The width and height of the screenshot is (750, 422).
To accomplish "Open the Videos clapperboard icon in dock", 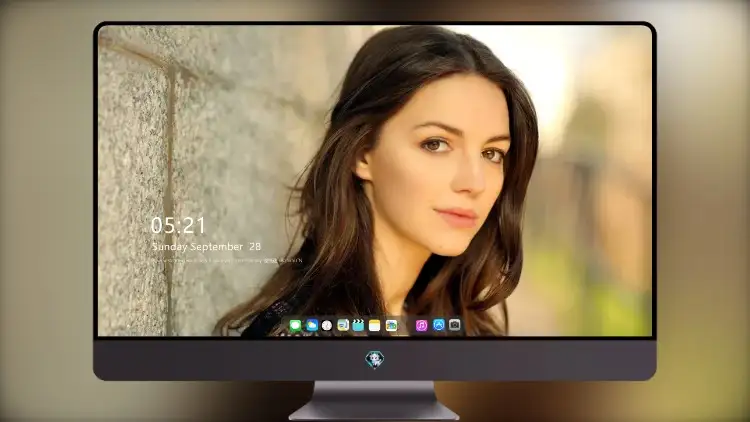I will click(x=358, y=325).
